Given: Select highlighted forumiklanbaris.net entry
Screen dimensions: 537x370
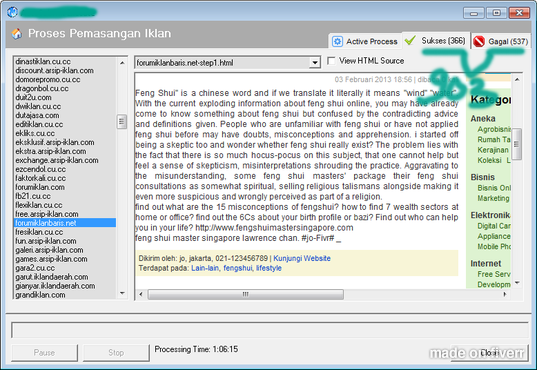Looking at the screenshot, I should (65, 223).
